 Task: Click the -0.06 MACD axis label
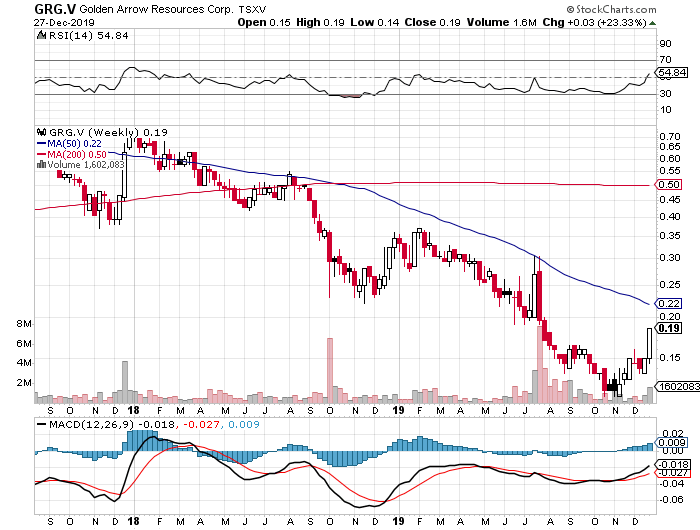point(671,499)
